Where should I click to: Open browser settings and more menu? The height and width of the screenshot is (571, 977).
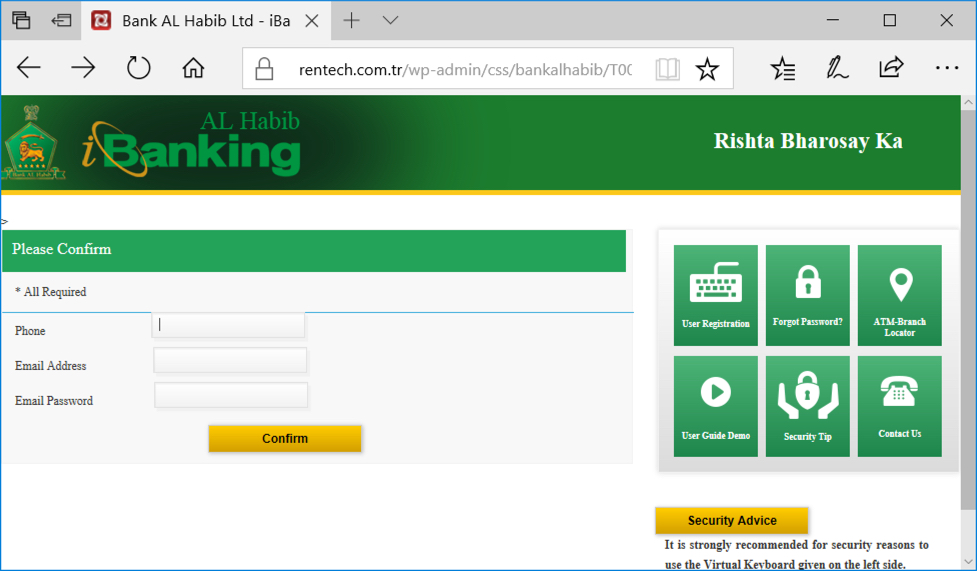click(x=946, y=67)
